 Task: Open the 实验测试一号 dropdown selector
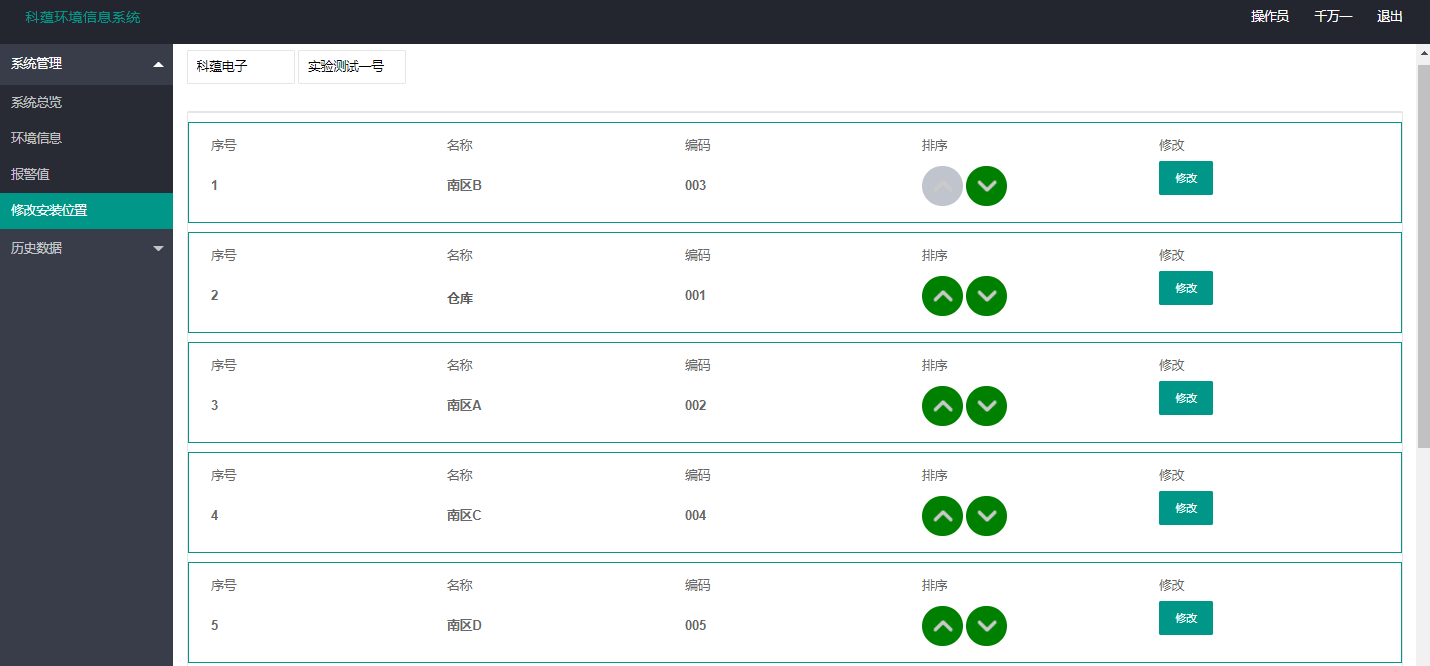coord(352,67)
